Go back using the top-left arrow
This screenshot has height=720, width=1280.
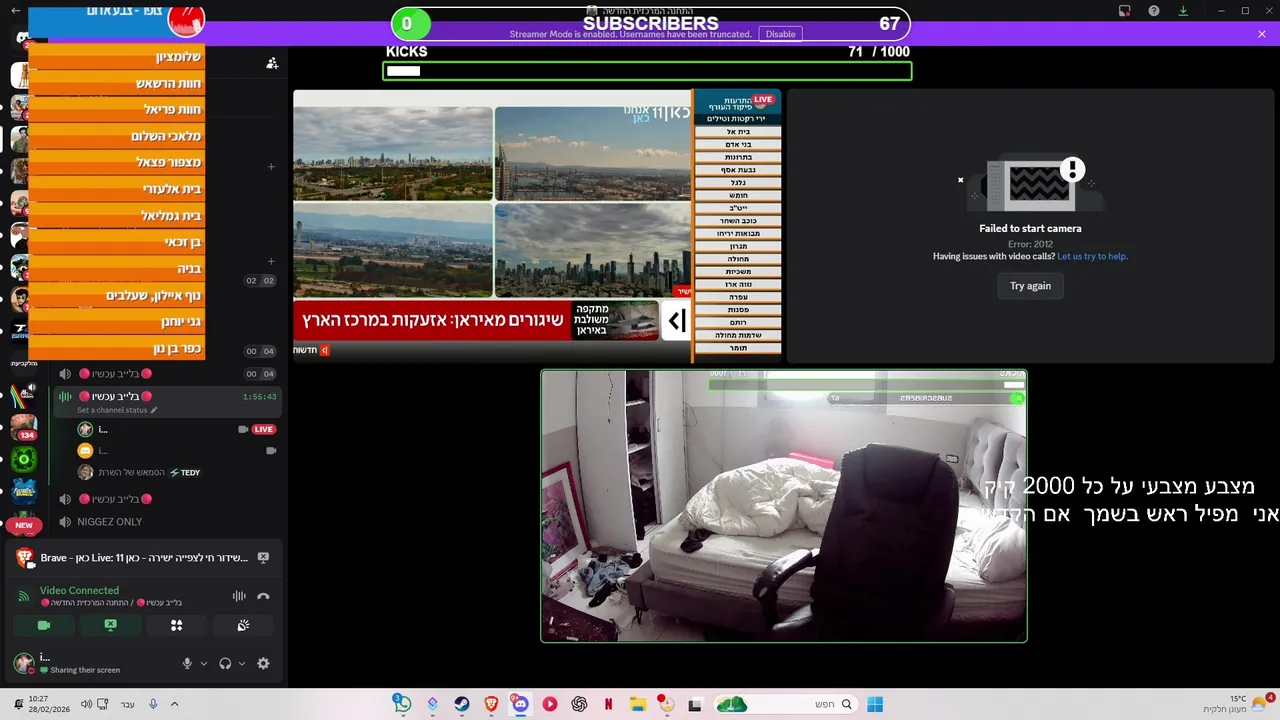[x=15, y=11]
